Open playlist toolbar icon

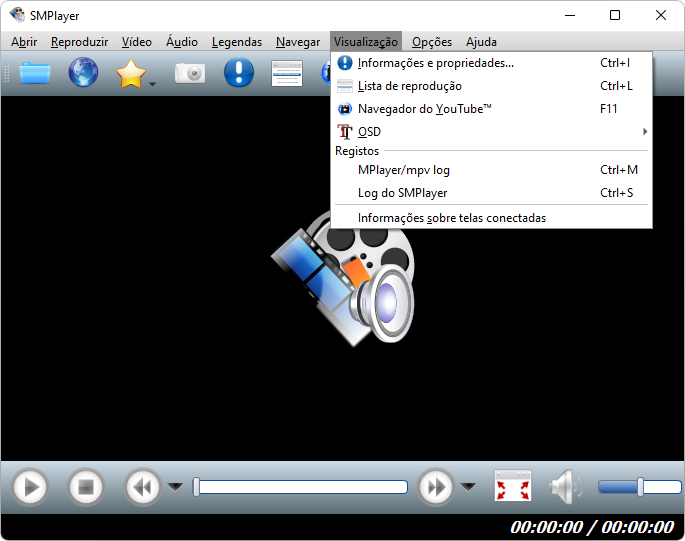coord(287,73)
